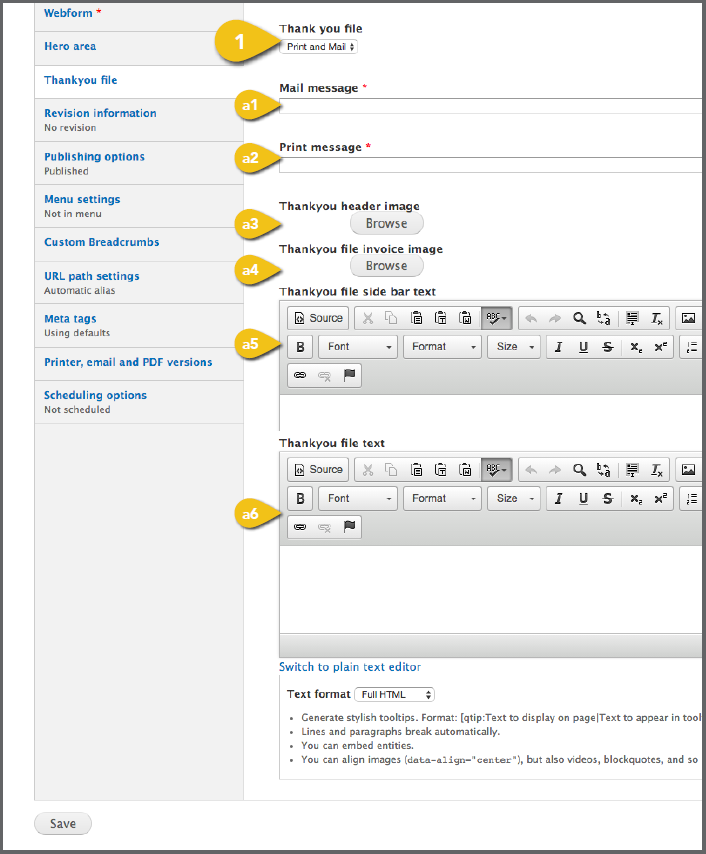Click the Save button
This screenshot has height=854, width=706.
click(x=63, y=824)
